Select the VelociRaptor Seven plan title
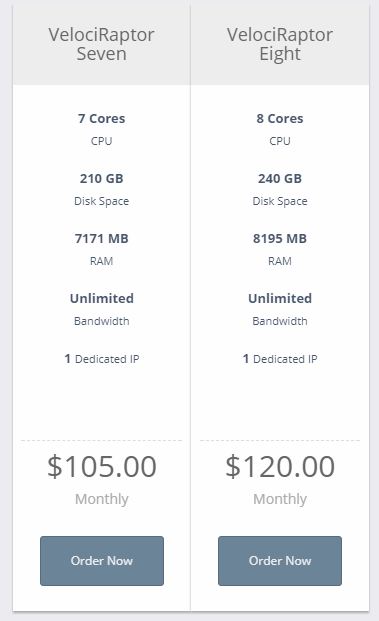379x621 pixels. pyautogui.click(x=101, y=44)
